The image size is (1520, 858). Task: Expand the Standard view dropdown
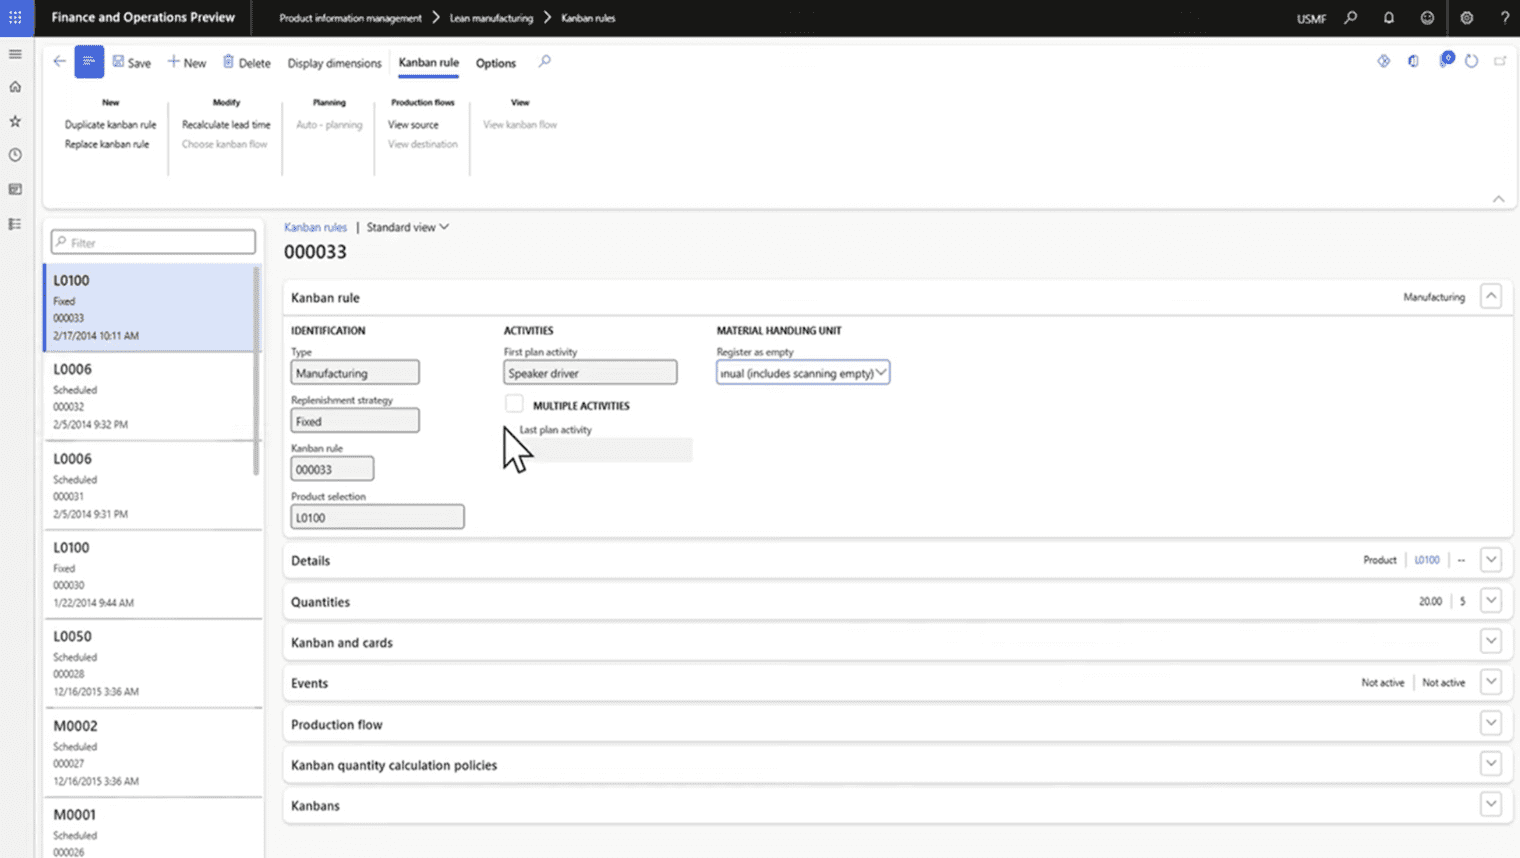(x=407, y=227)
